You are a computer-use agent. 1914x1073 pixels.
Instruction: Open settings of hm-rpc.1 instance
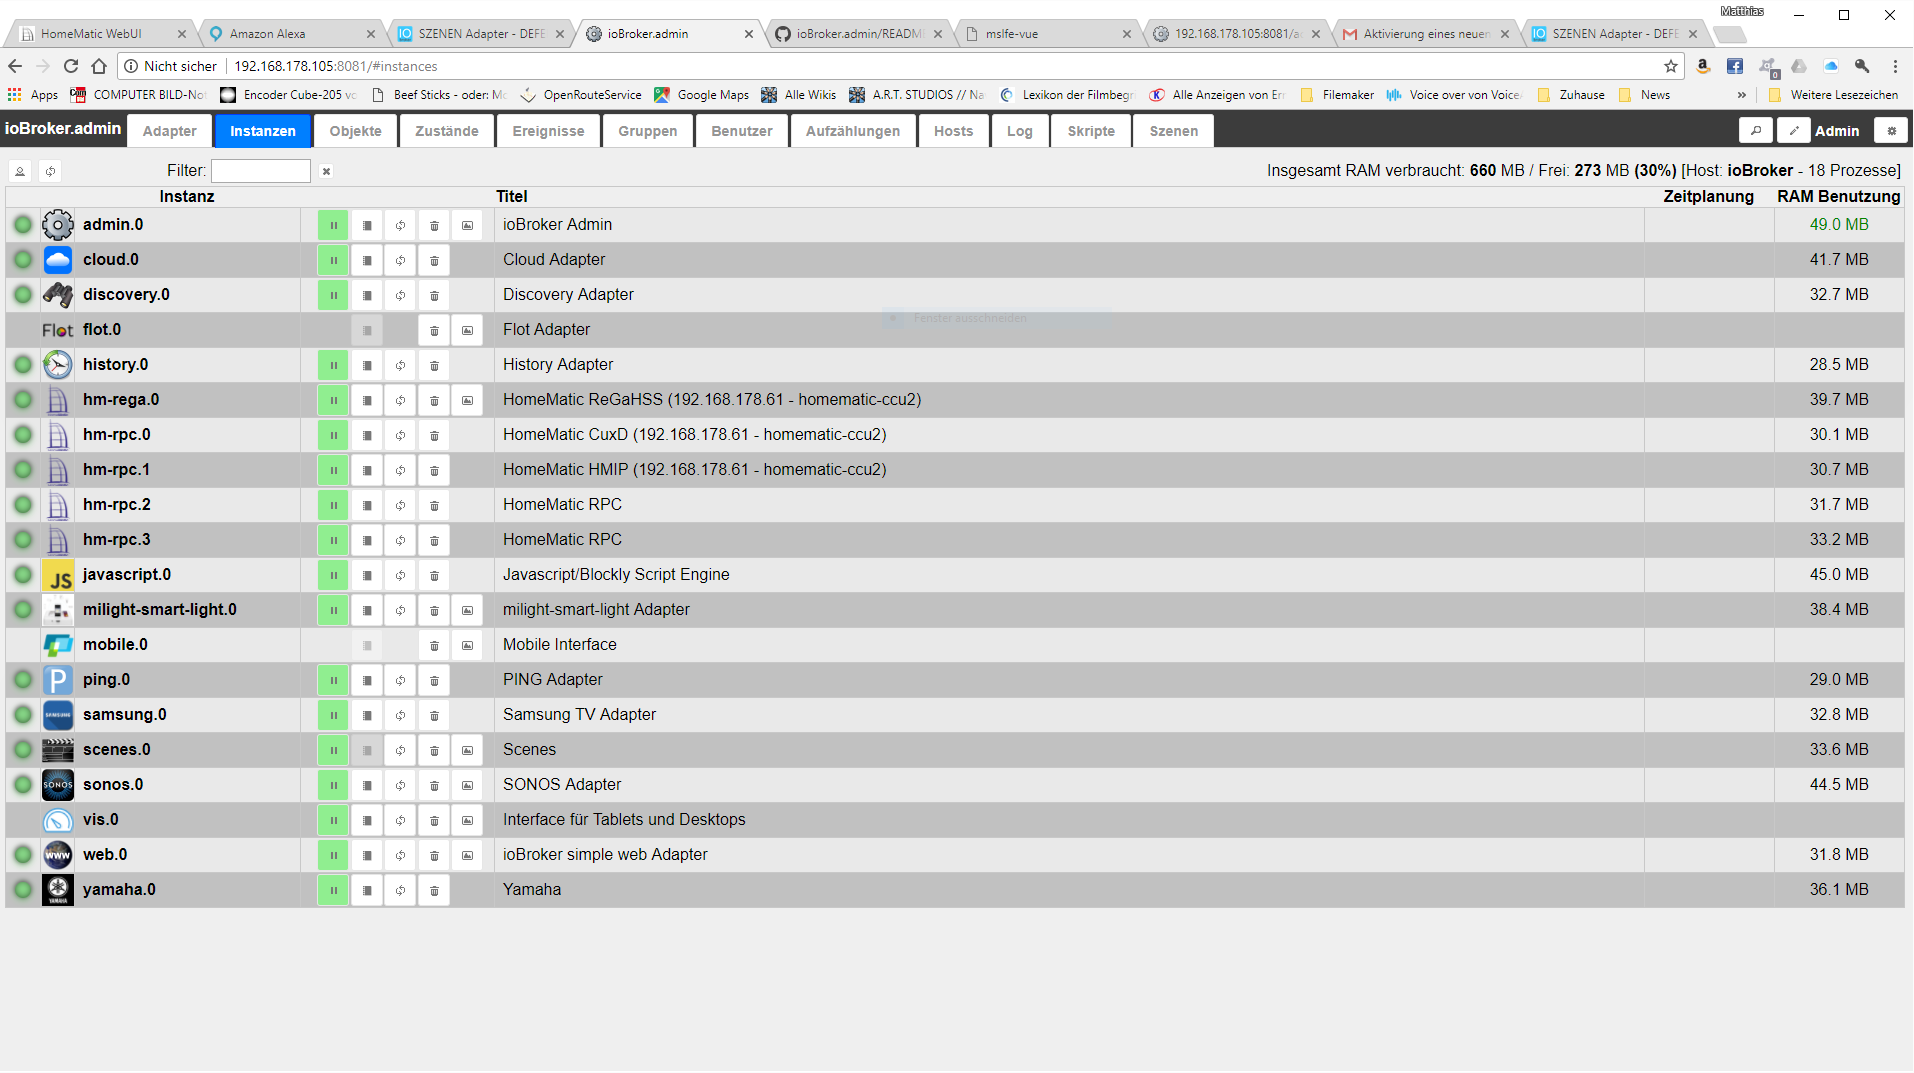click(367, 470)
